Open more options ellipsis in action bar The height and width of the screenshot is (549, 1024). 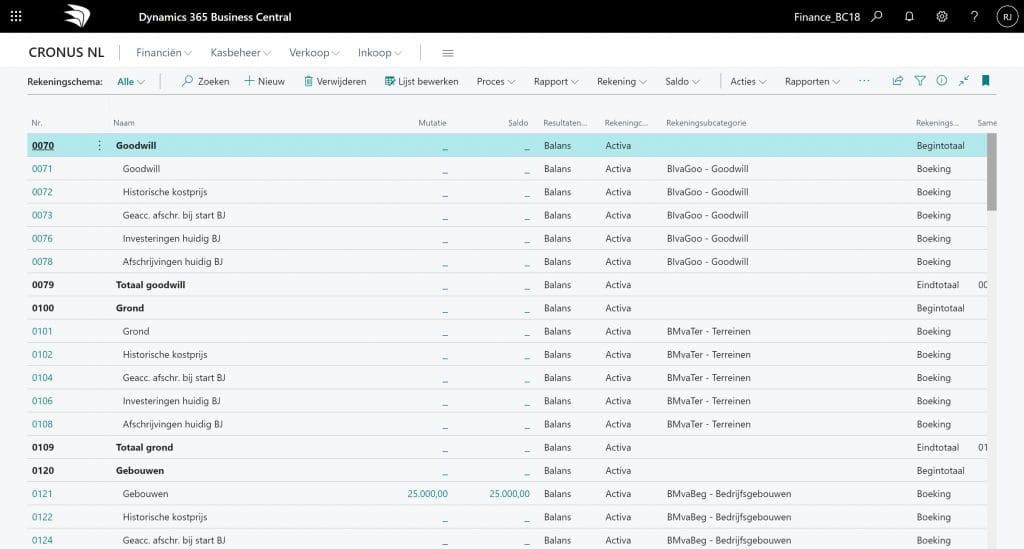coord(864,81)
